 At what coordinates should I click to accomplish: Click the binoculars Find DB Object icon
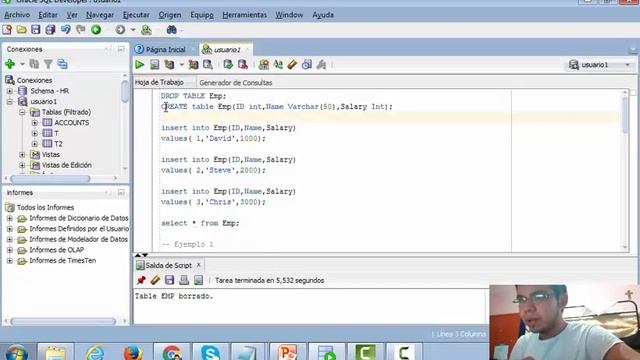(171, 29)
